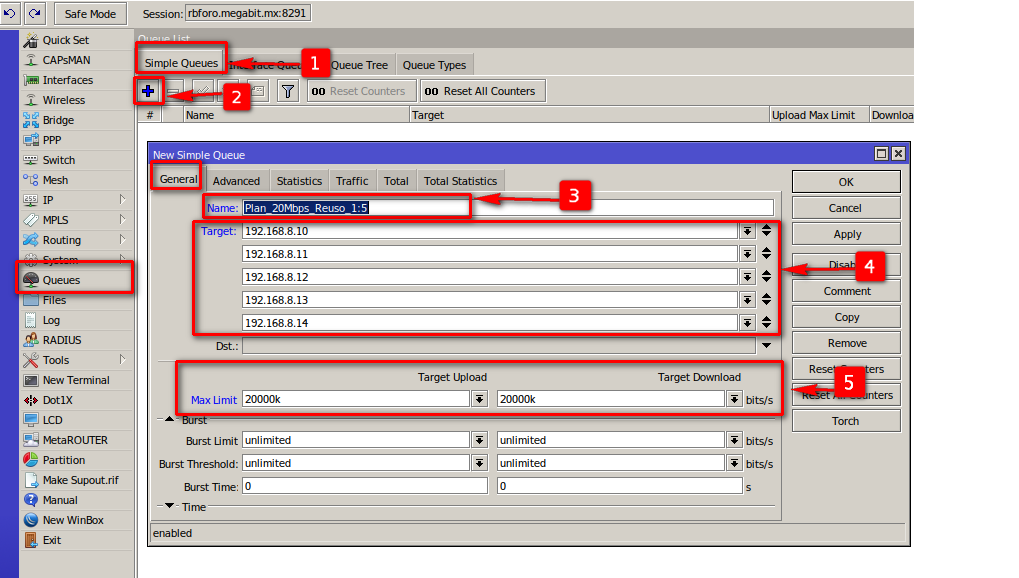Open New Terminal from sidebar
The image size is (1019, 578).
[75, 380]
